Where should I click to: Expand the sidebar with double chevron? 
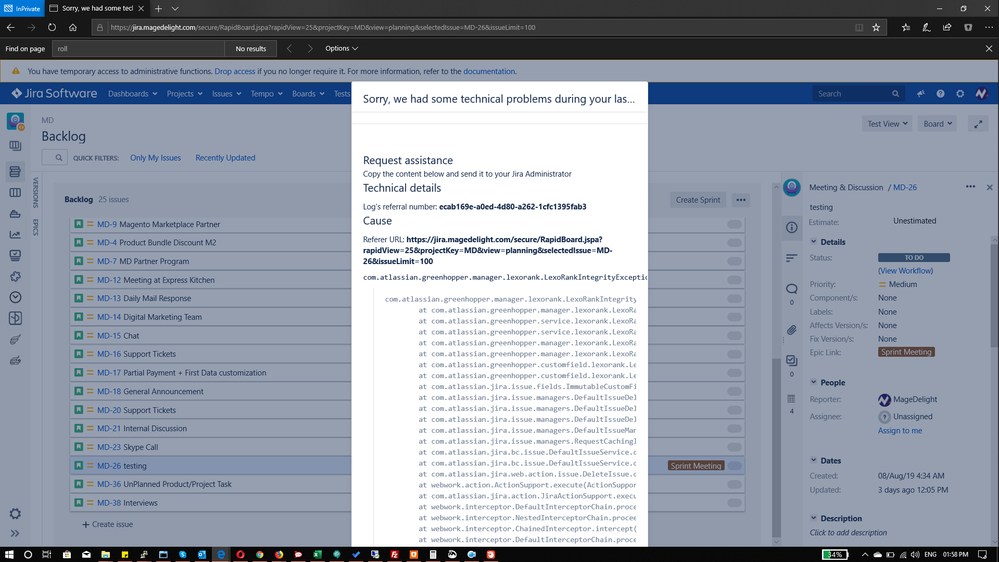click(15, 533)
